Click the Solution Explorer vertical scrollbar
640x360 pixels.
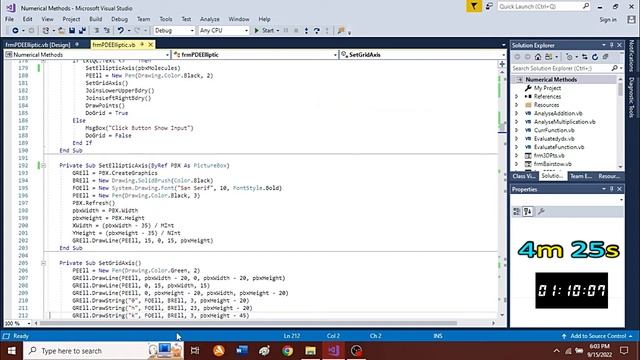click(620, 89)
